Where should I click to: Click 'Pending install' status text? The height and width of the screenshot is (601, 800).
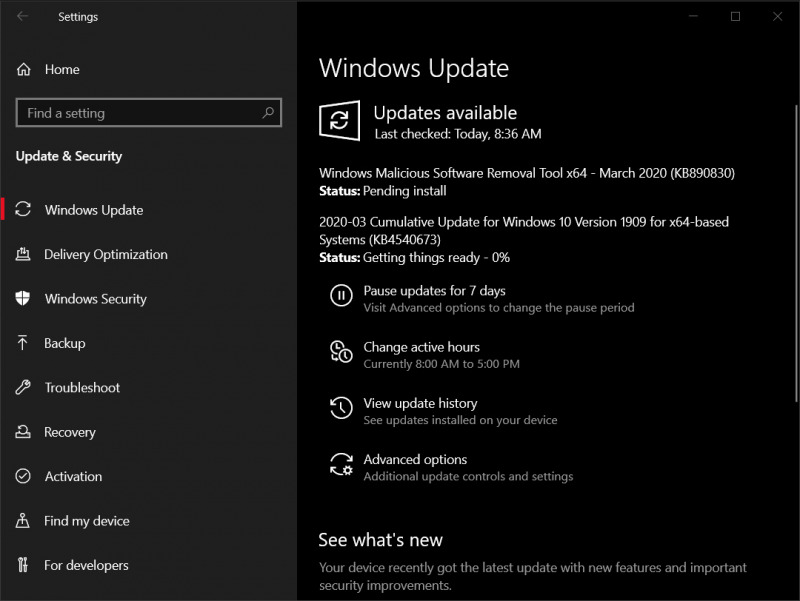pos(405,191)
